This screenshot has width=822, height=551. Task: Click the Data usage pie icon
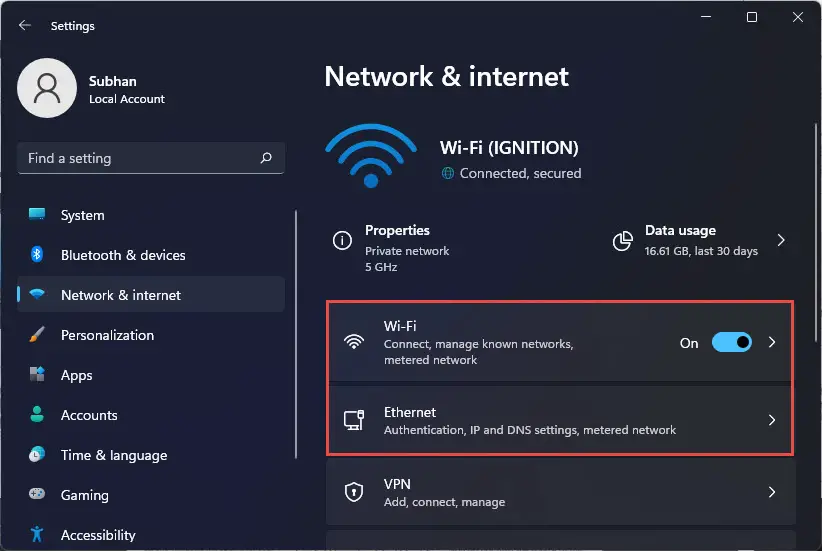622,241
